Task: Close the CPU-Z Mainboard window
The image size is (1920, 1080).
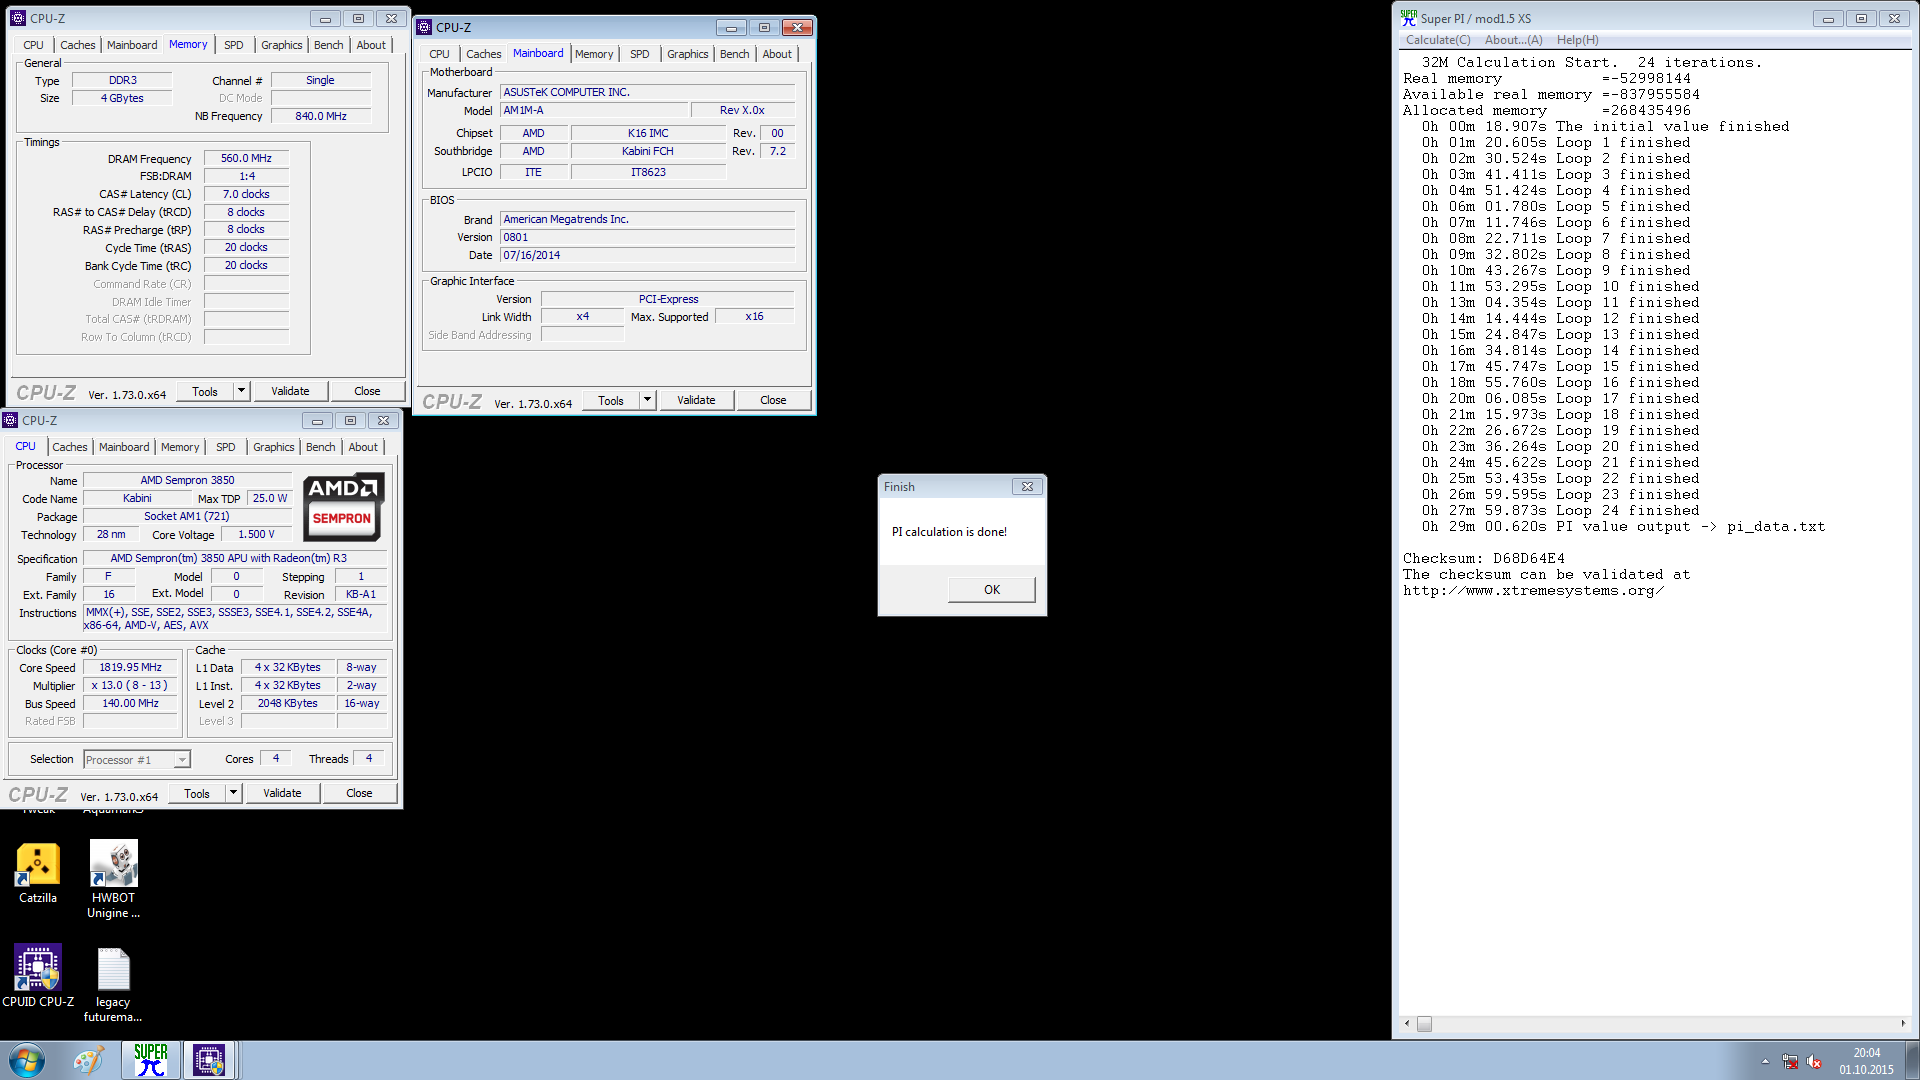Action: pyautogui.click(x=797, y=27)
